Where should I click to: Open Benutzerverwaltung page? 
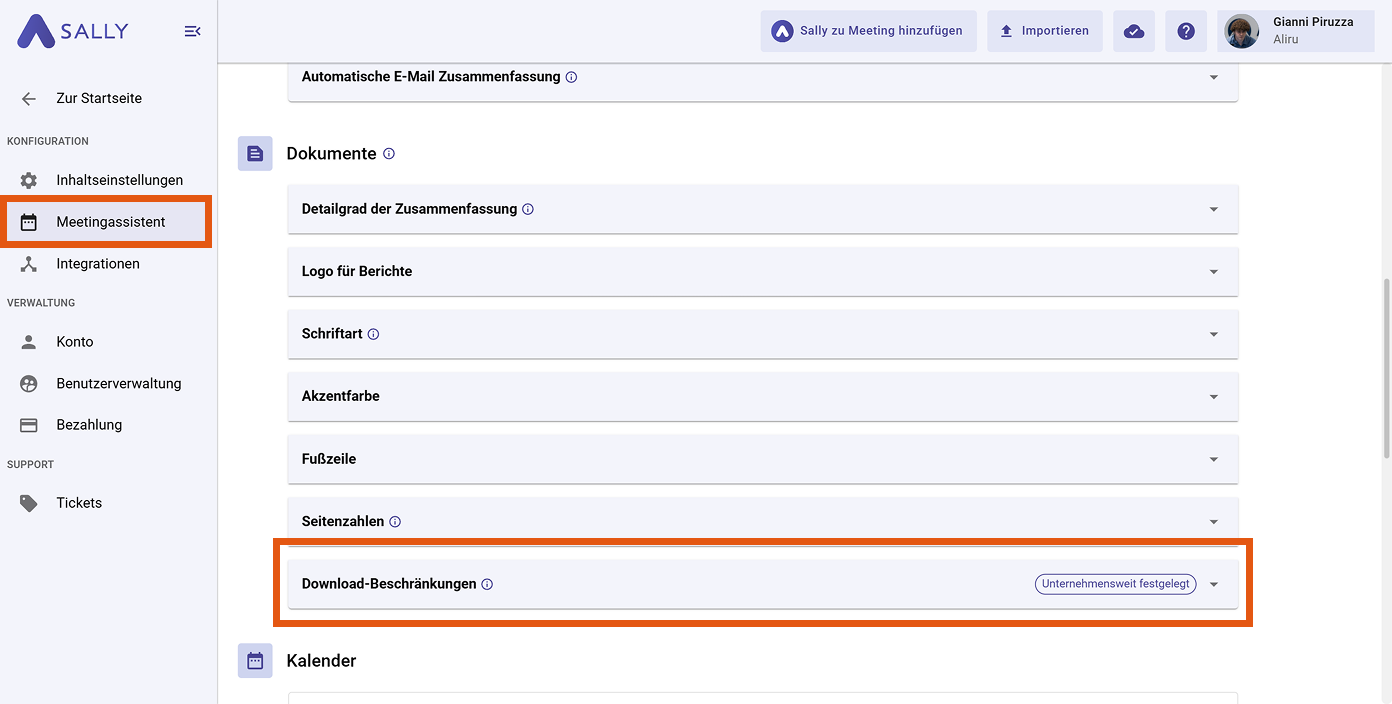point(118,383)
